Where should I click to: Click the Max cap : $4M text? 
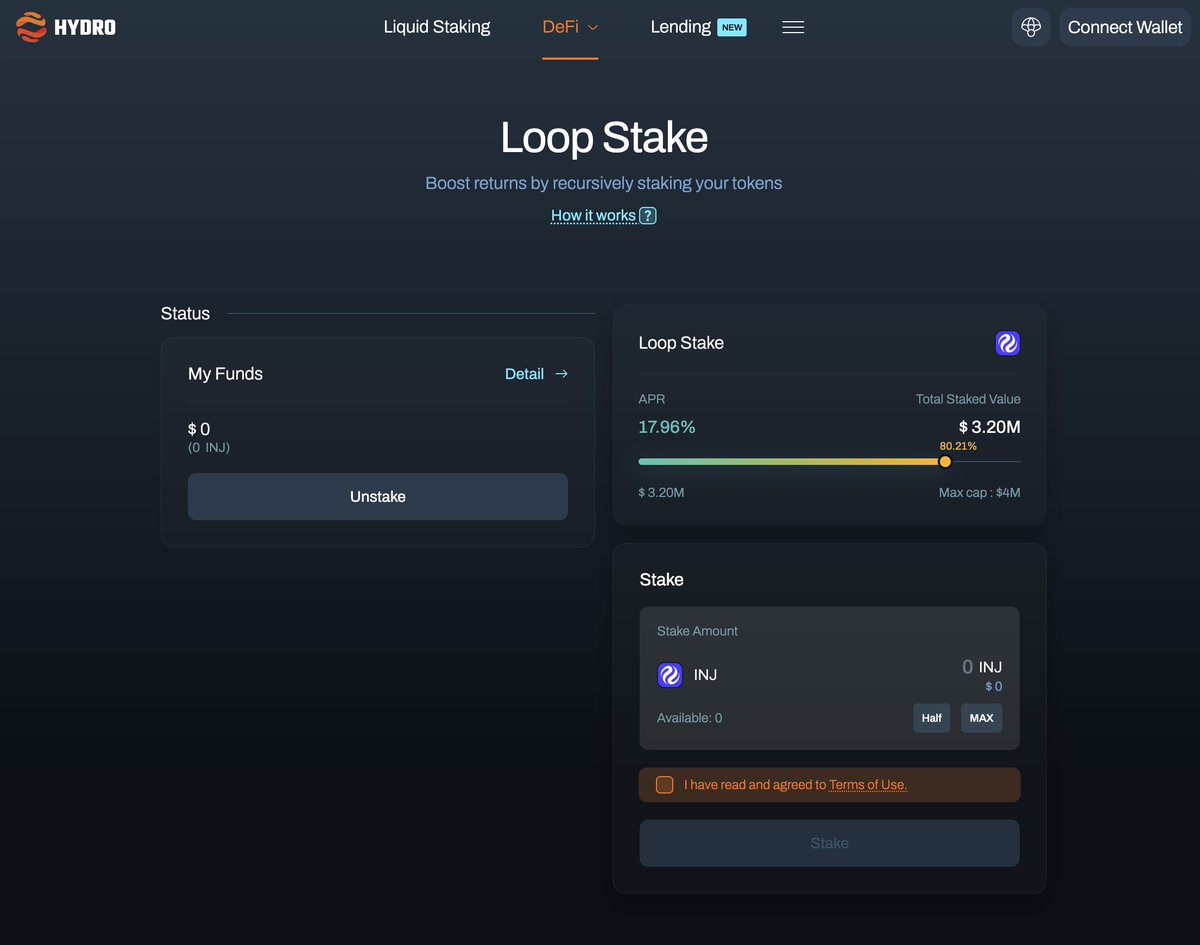tap(980, 493)
